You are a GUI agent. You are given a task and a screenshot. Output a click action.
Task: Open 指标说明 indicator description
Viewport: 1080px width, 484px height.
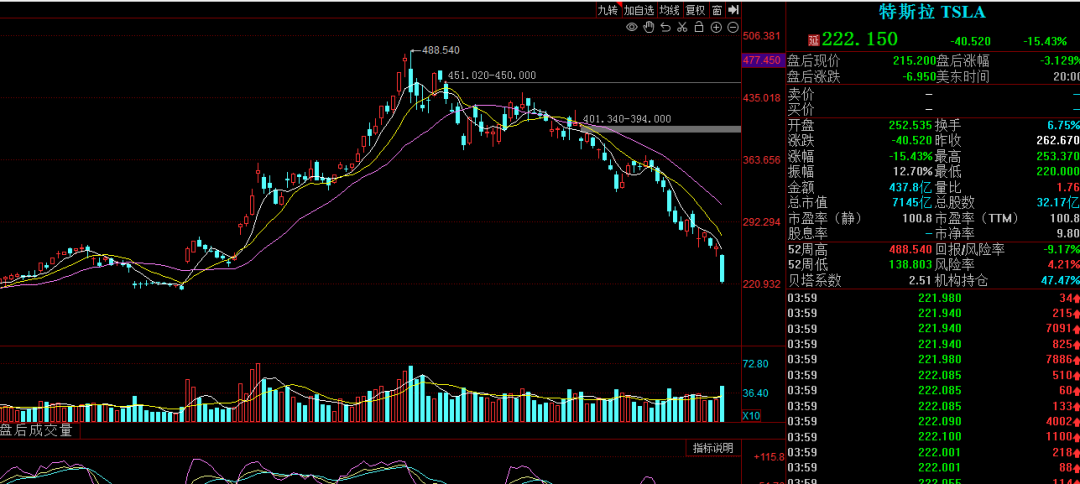click(713, 448)
